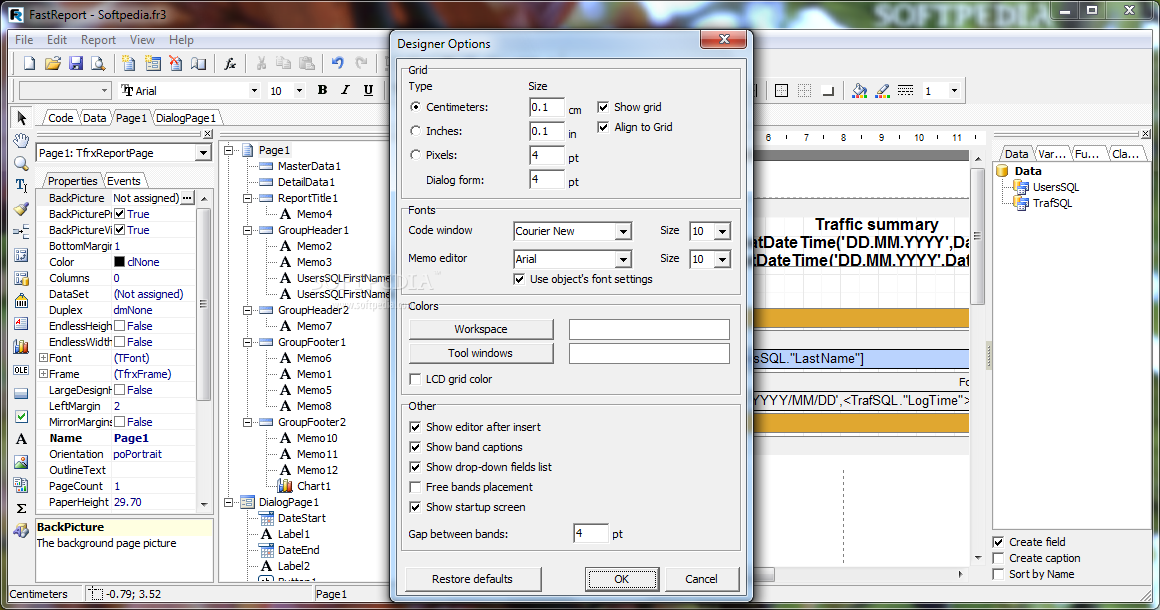Select the arrow Select tool
This screenshot has width=1160, height=610.
[x=21, y=118]
